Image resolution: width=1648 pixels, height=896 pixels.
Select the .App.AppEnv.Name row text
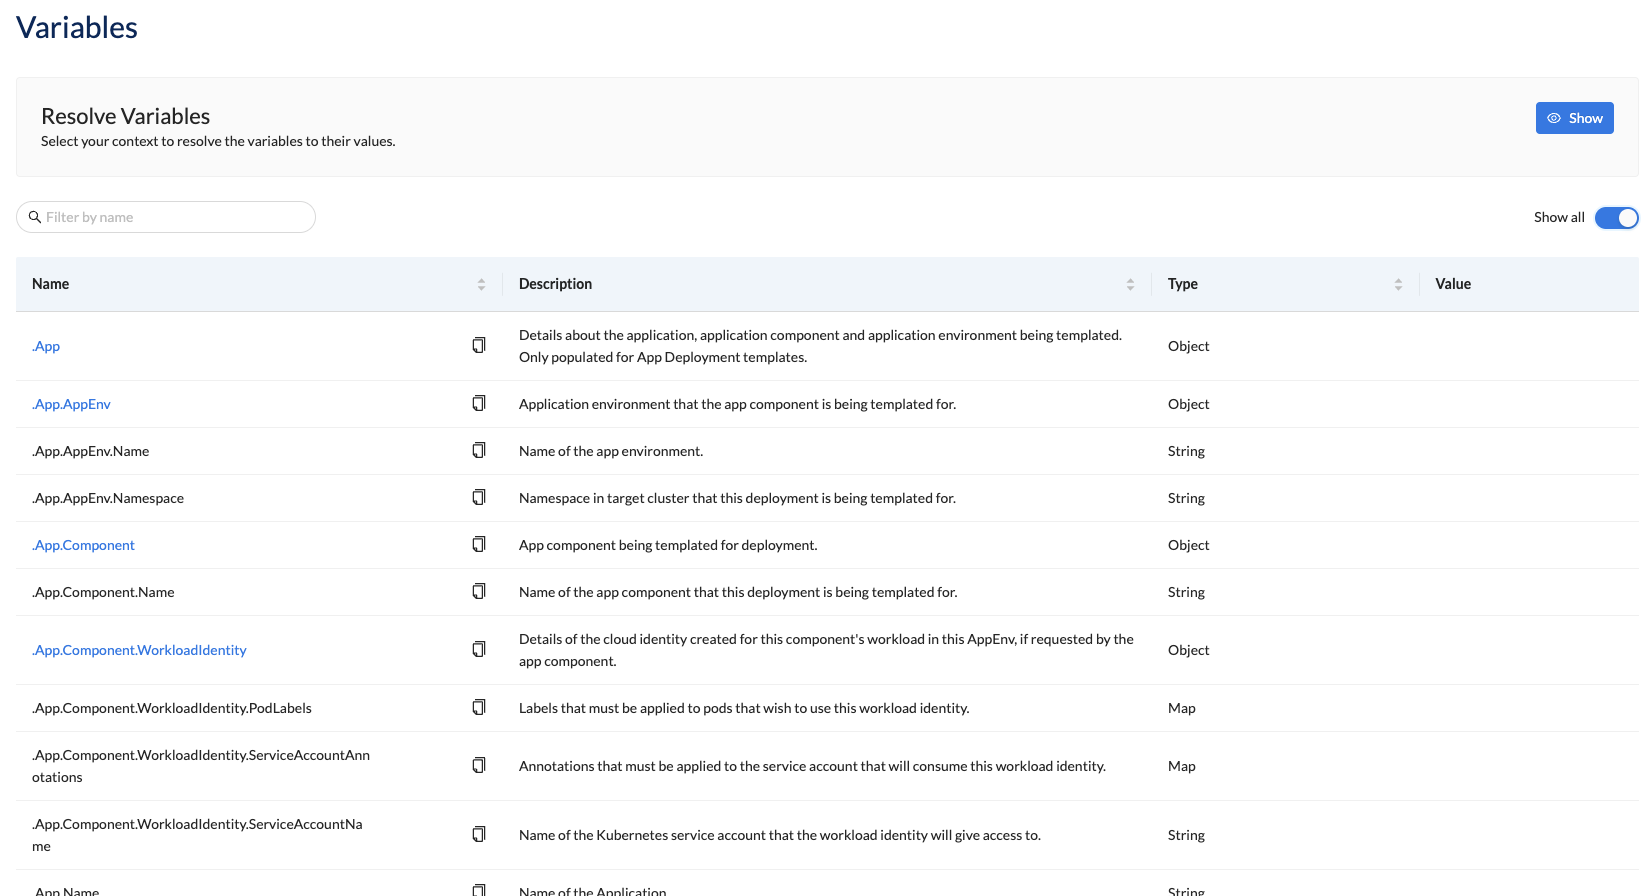coord(90,451)
